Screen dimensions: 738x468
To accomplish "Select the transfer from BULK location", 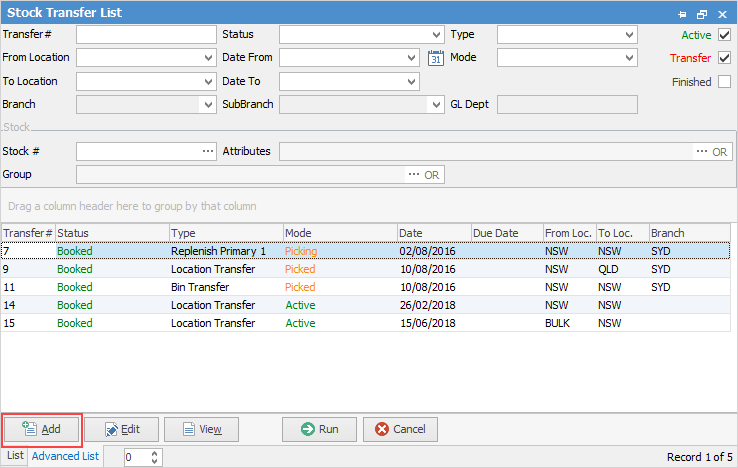I will (366, 323).
